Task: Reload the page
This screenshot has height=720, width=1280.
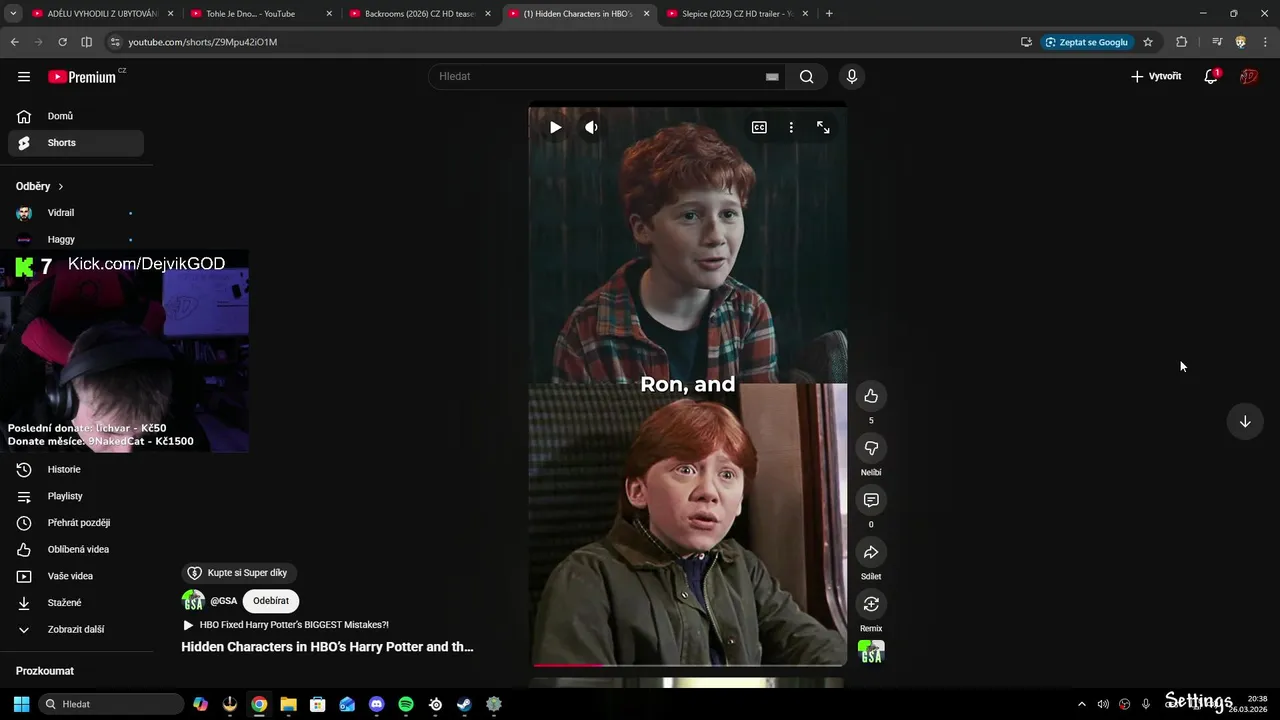Action: (62, 42)
